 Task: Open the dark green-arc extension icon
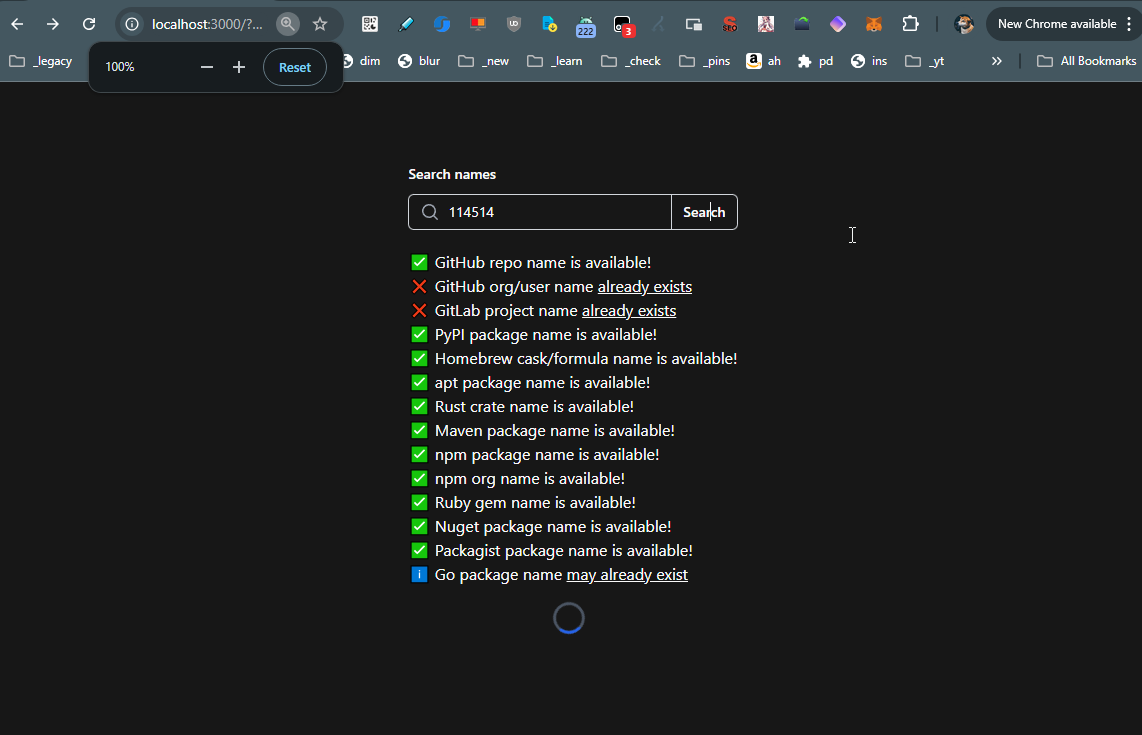pyautogui.click(x=802, y=24)
